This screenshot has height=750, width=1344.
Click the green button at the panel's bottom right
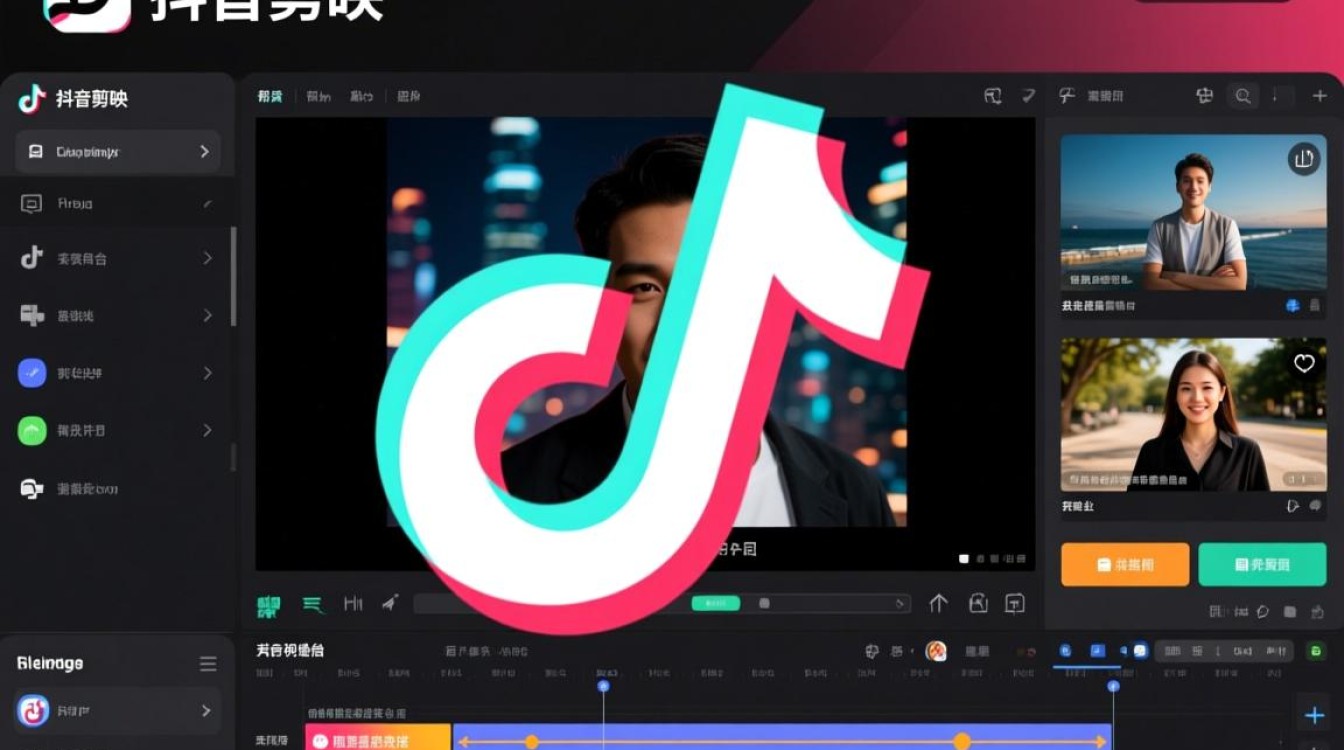click(1261, 564)
